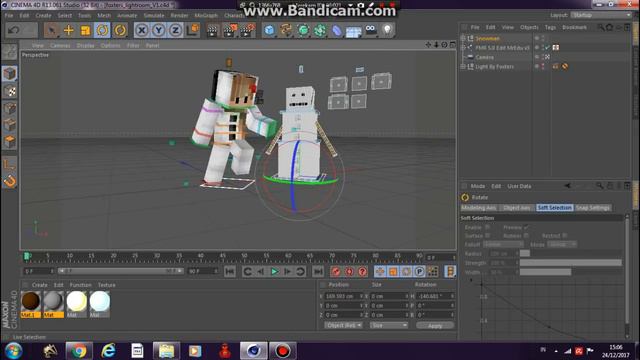Click Enable Axis L-shaped icon
This screenshot has height=360, width=640.
tap(9, 164)
